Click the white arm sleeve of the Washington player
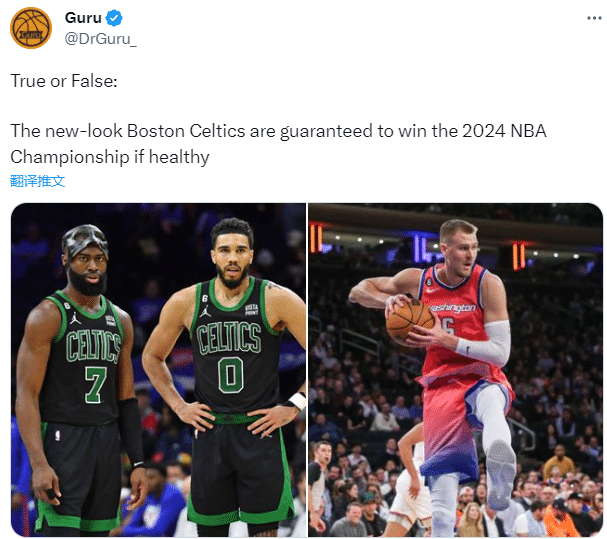Viewport: 607px width, 539px height. (x=487, y=342)
